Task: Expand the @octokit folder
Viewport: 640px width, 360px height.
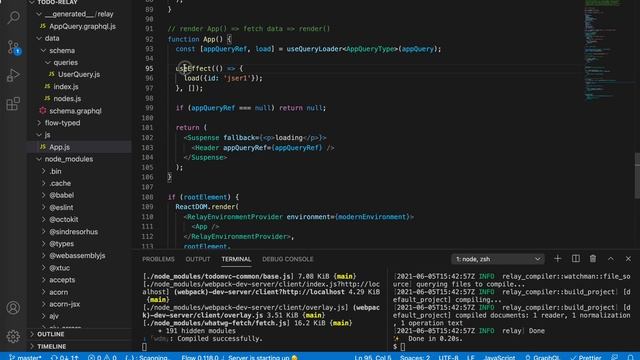Action: pyautogui.click(x=63, y=219)
